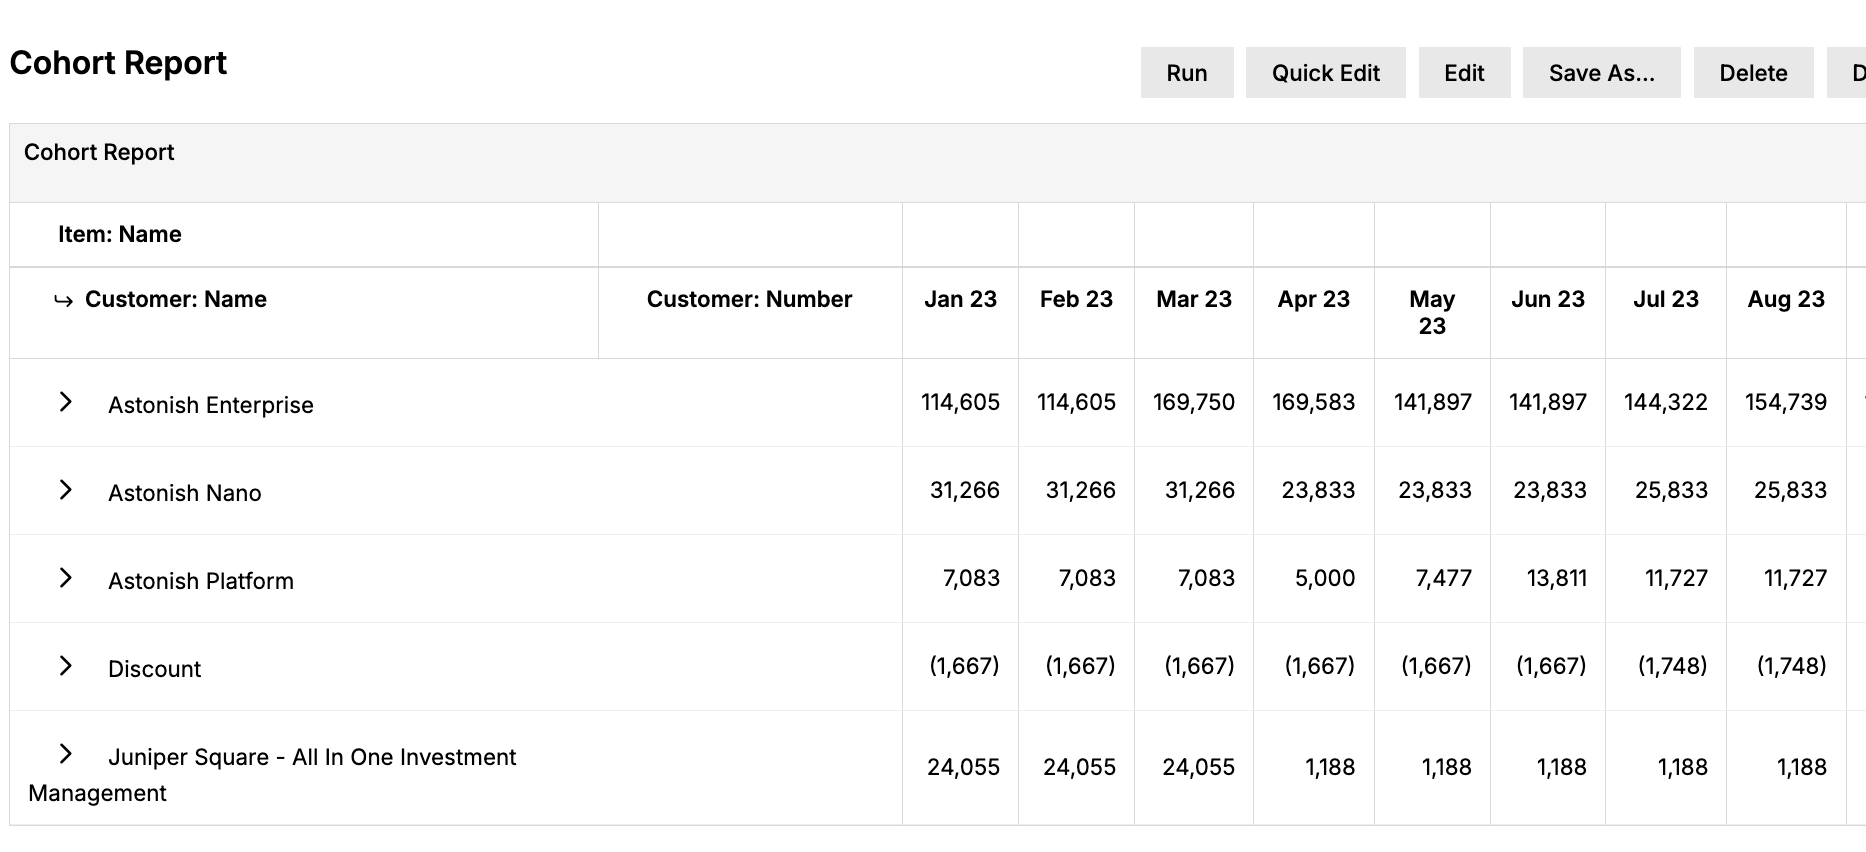The height and width of the screenshot is (852, 1866).
Task: Click Astonish Enterprise May 23 value 141,897
Action: coord(1433,402)
